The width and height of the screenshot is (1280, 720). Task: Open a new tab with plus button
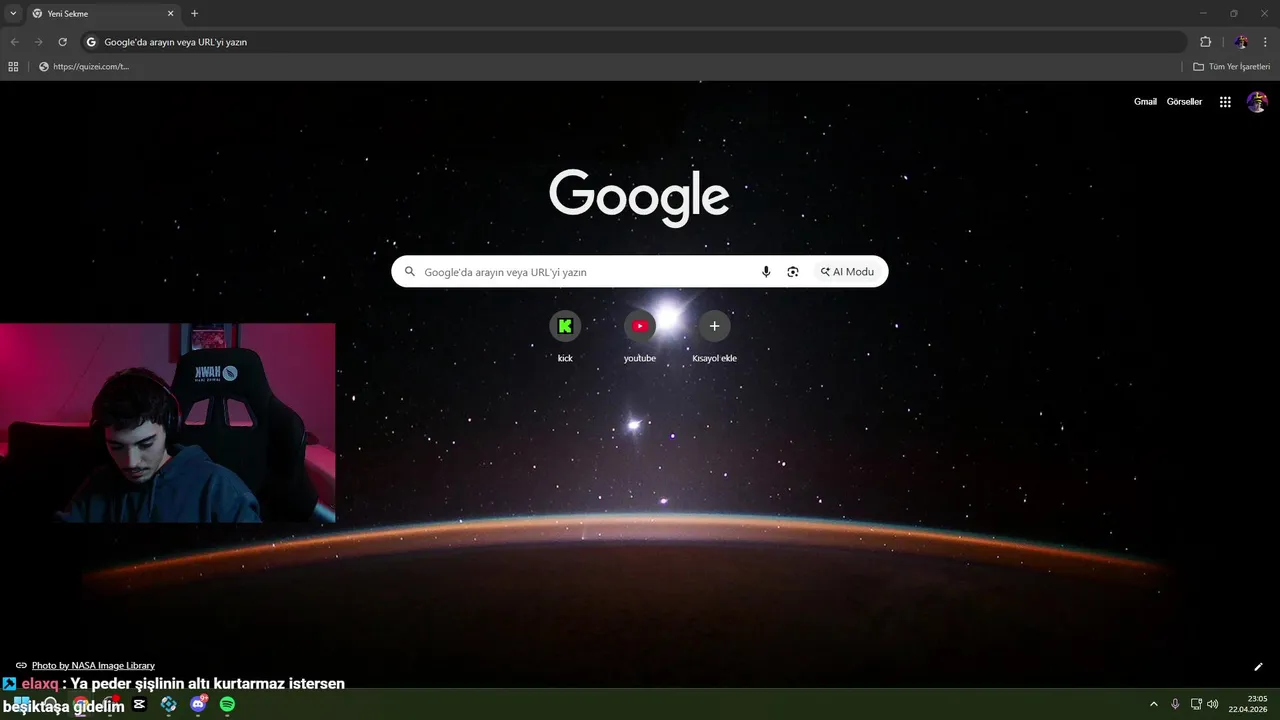click(x=194, y=14)
